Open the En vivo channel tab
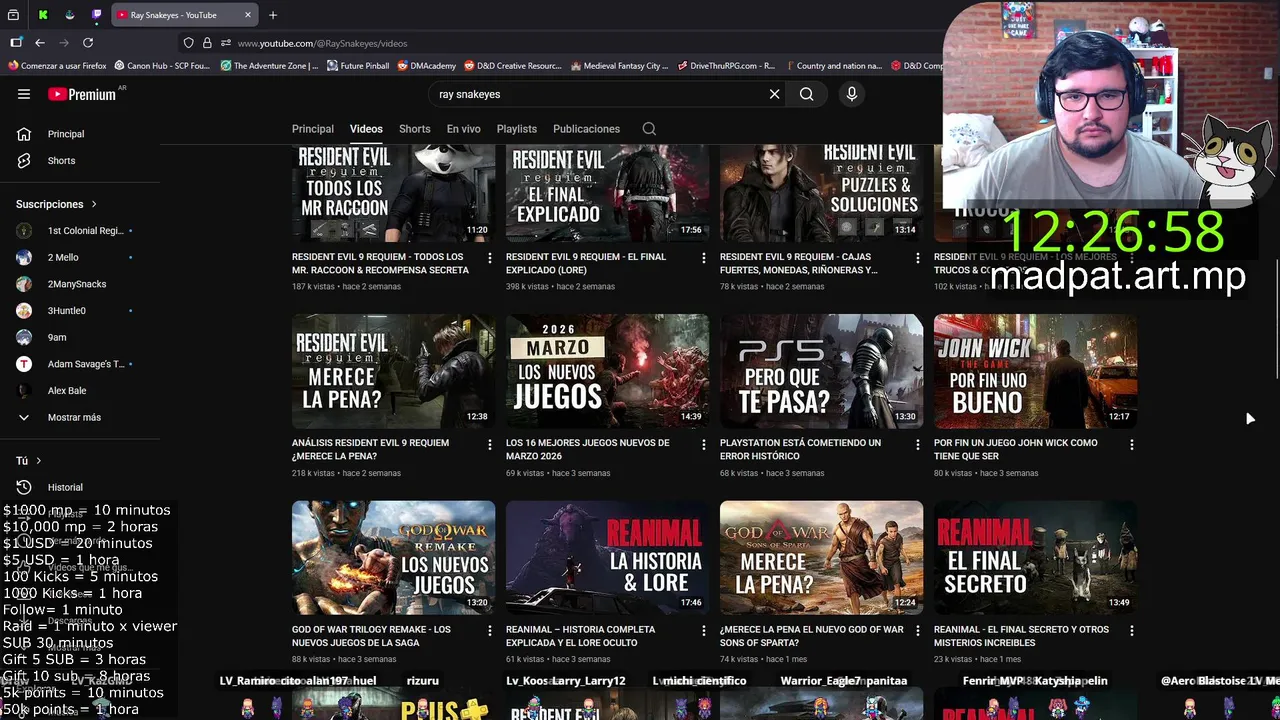Image resolution: width=1280 pixels, height=720 pixels. [464, 129]
